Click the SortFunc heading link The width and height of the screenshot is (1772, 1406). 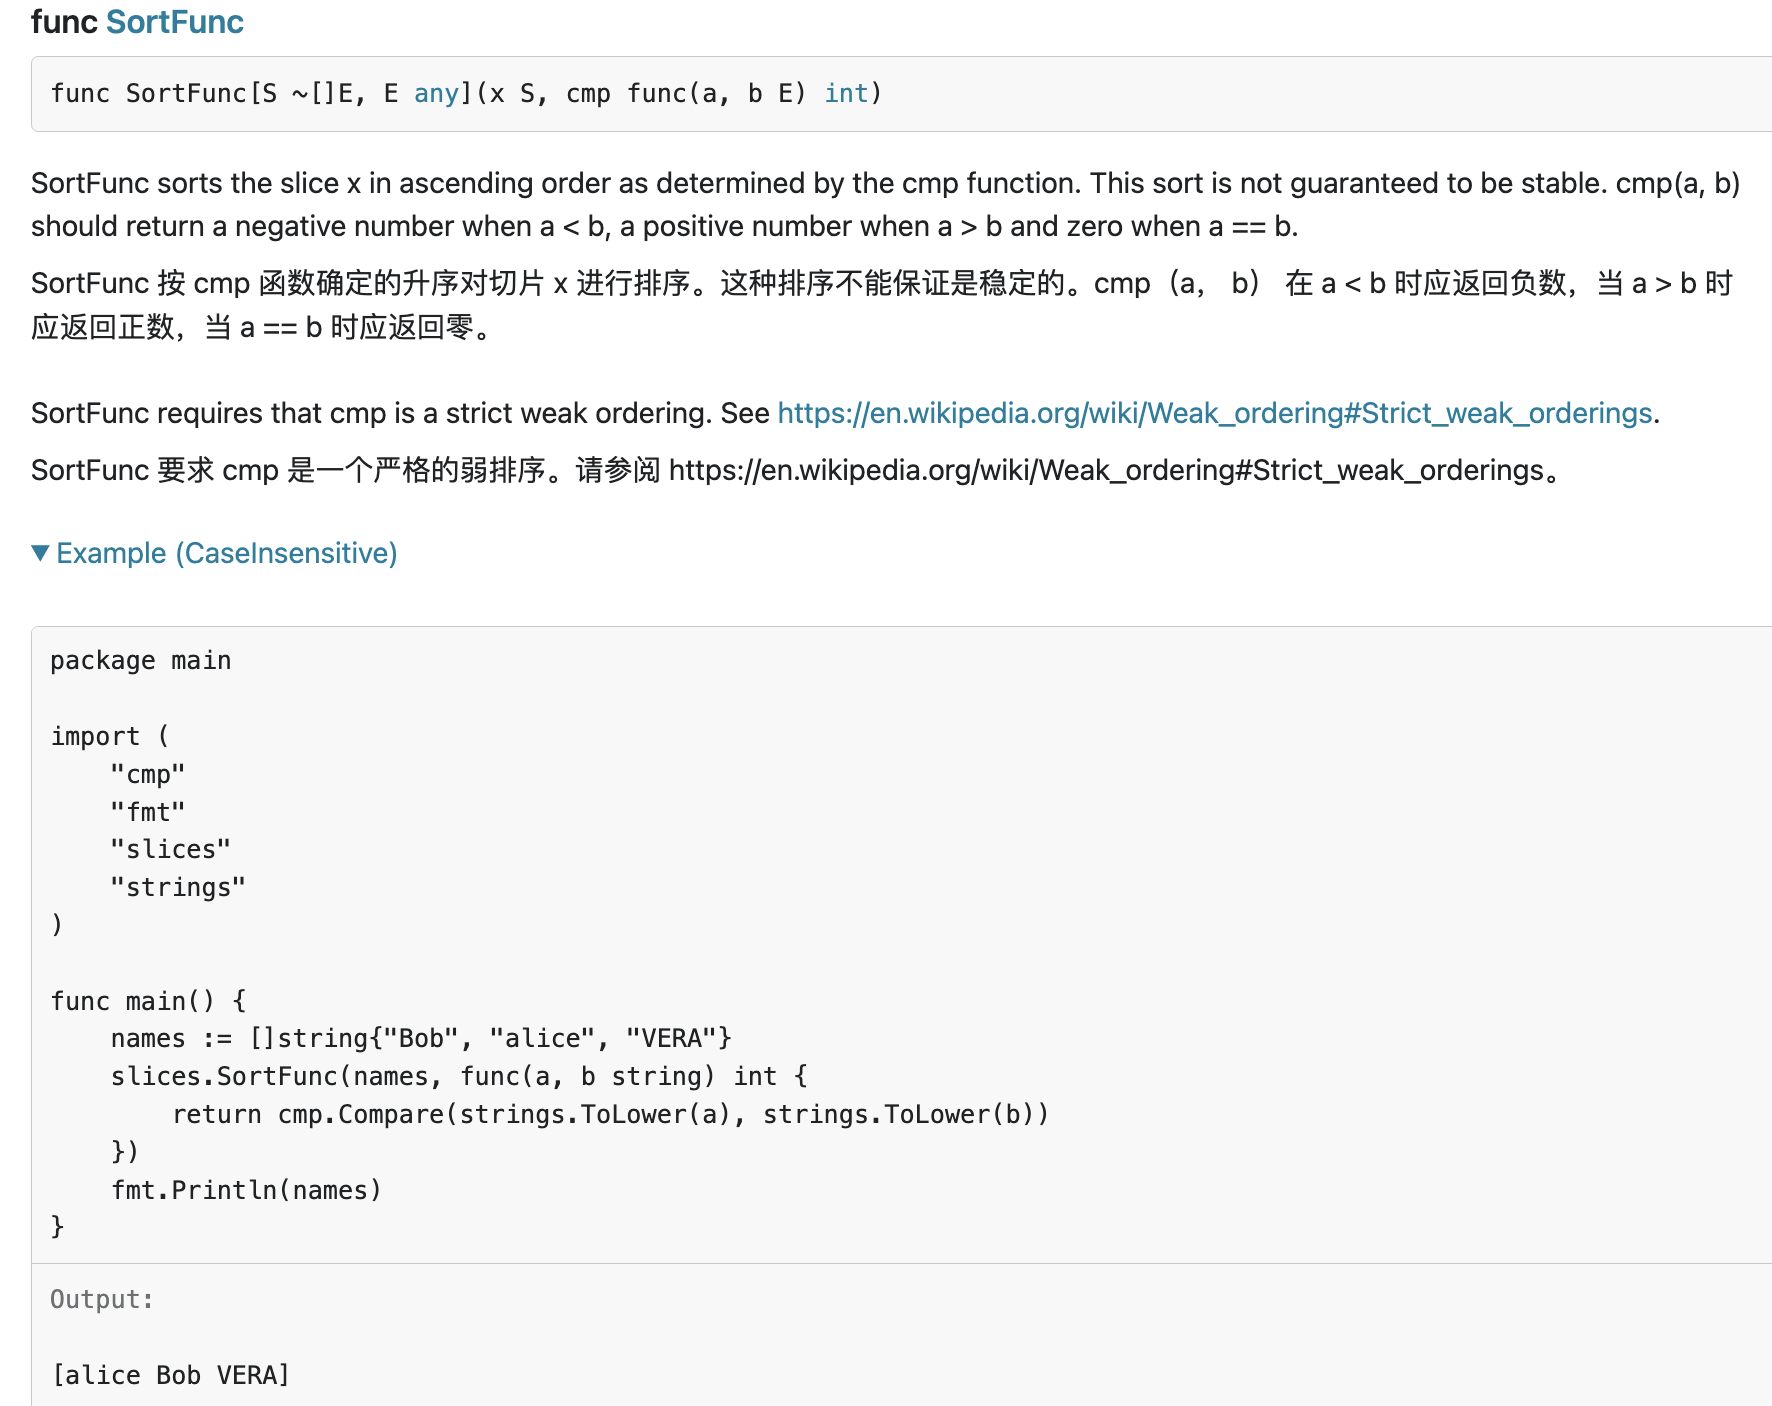[x=174, y=22]
